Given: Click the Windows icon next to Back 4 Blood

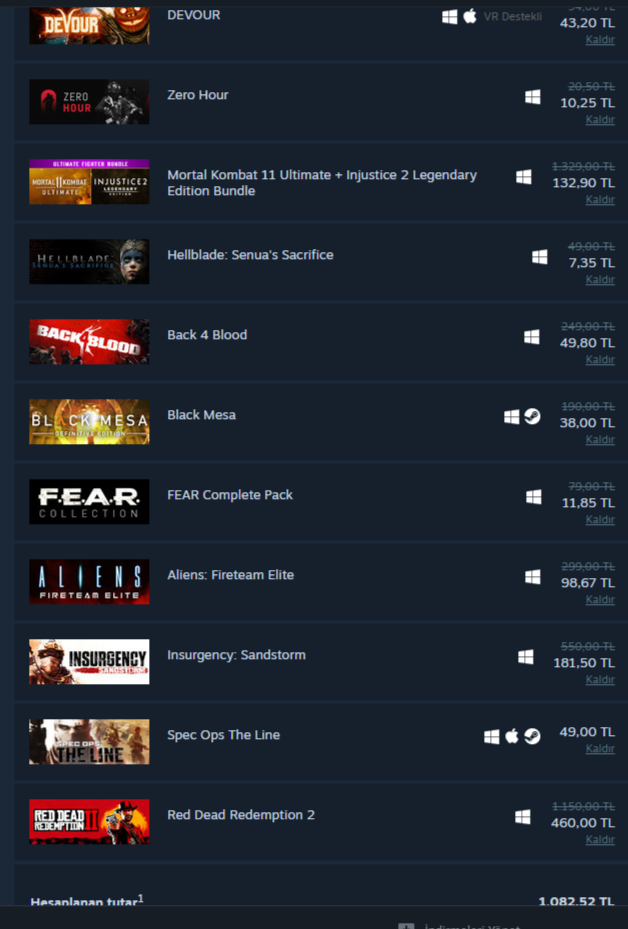Looking at the screenshot, I should [532, 337].
